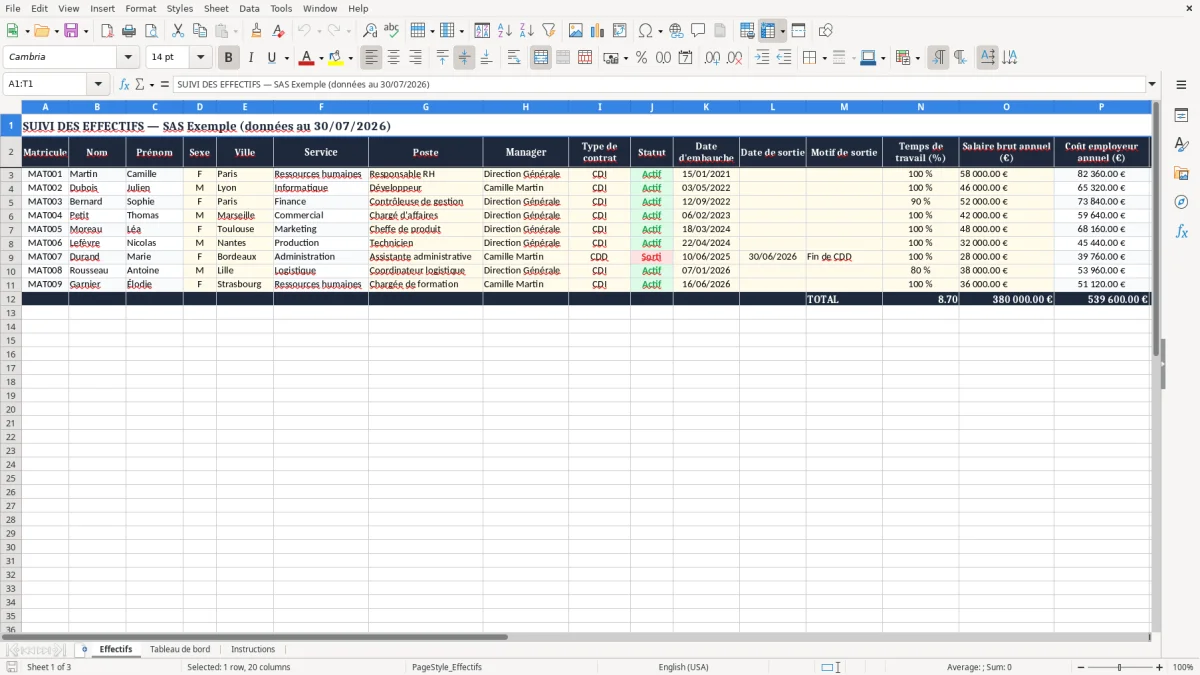1200x675 pixels.
Task: Click Average and Sum status field
Action: [x=979, y=667]
